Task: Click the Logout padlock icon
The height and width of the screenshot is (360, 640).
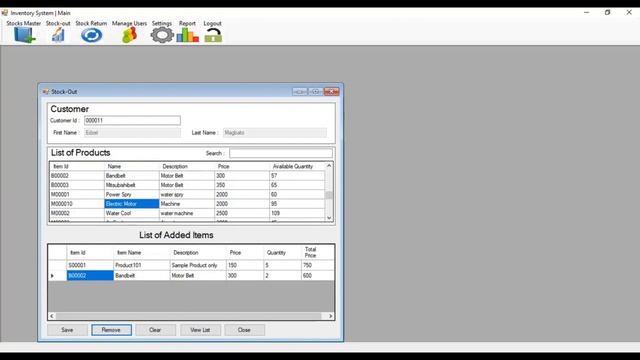Action: (213, 36)
